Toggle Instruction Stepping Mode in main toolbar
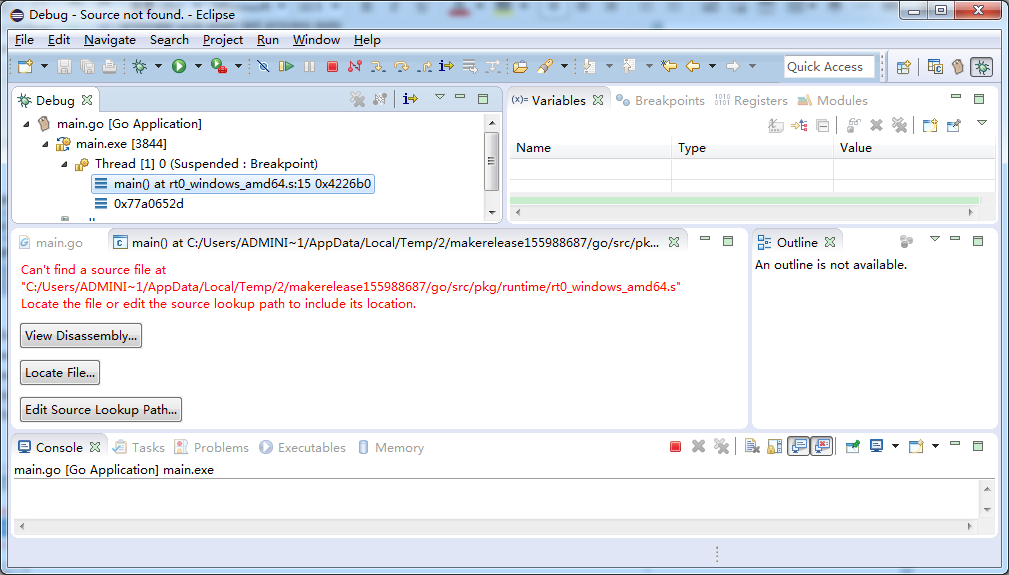The image size is (1009, 575). 447,66
